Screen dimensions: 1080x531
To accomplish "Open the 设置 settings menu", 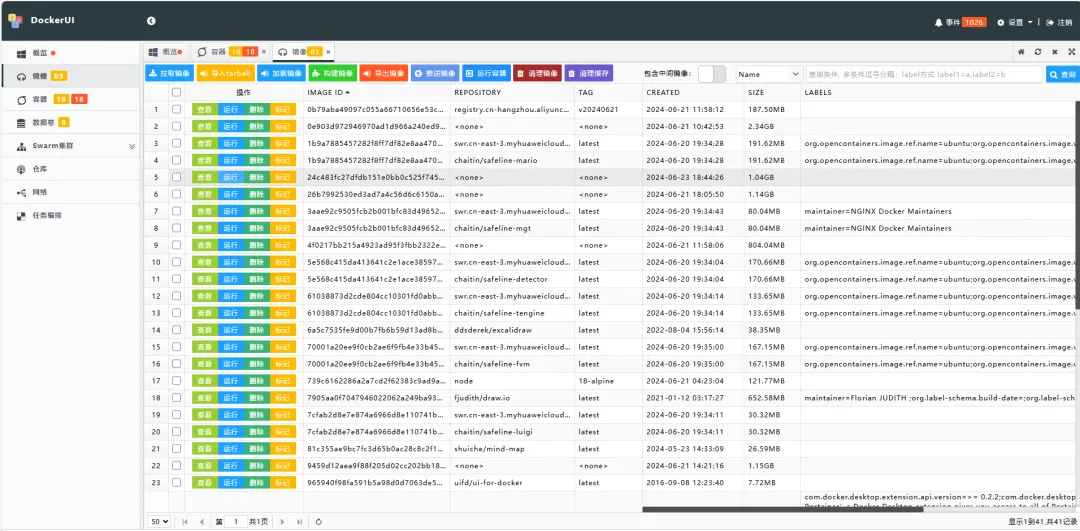I will pyautogui.click(x=1015, y=23).
